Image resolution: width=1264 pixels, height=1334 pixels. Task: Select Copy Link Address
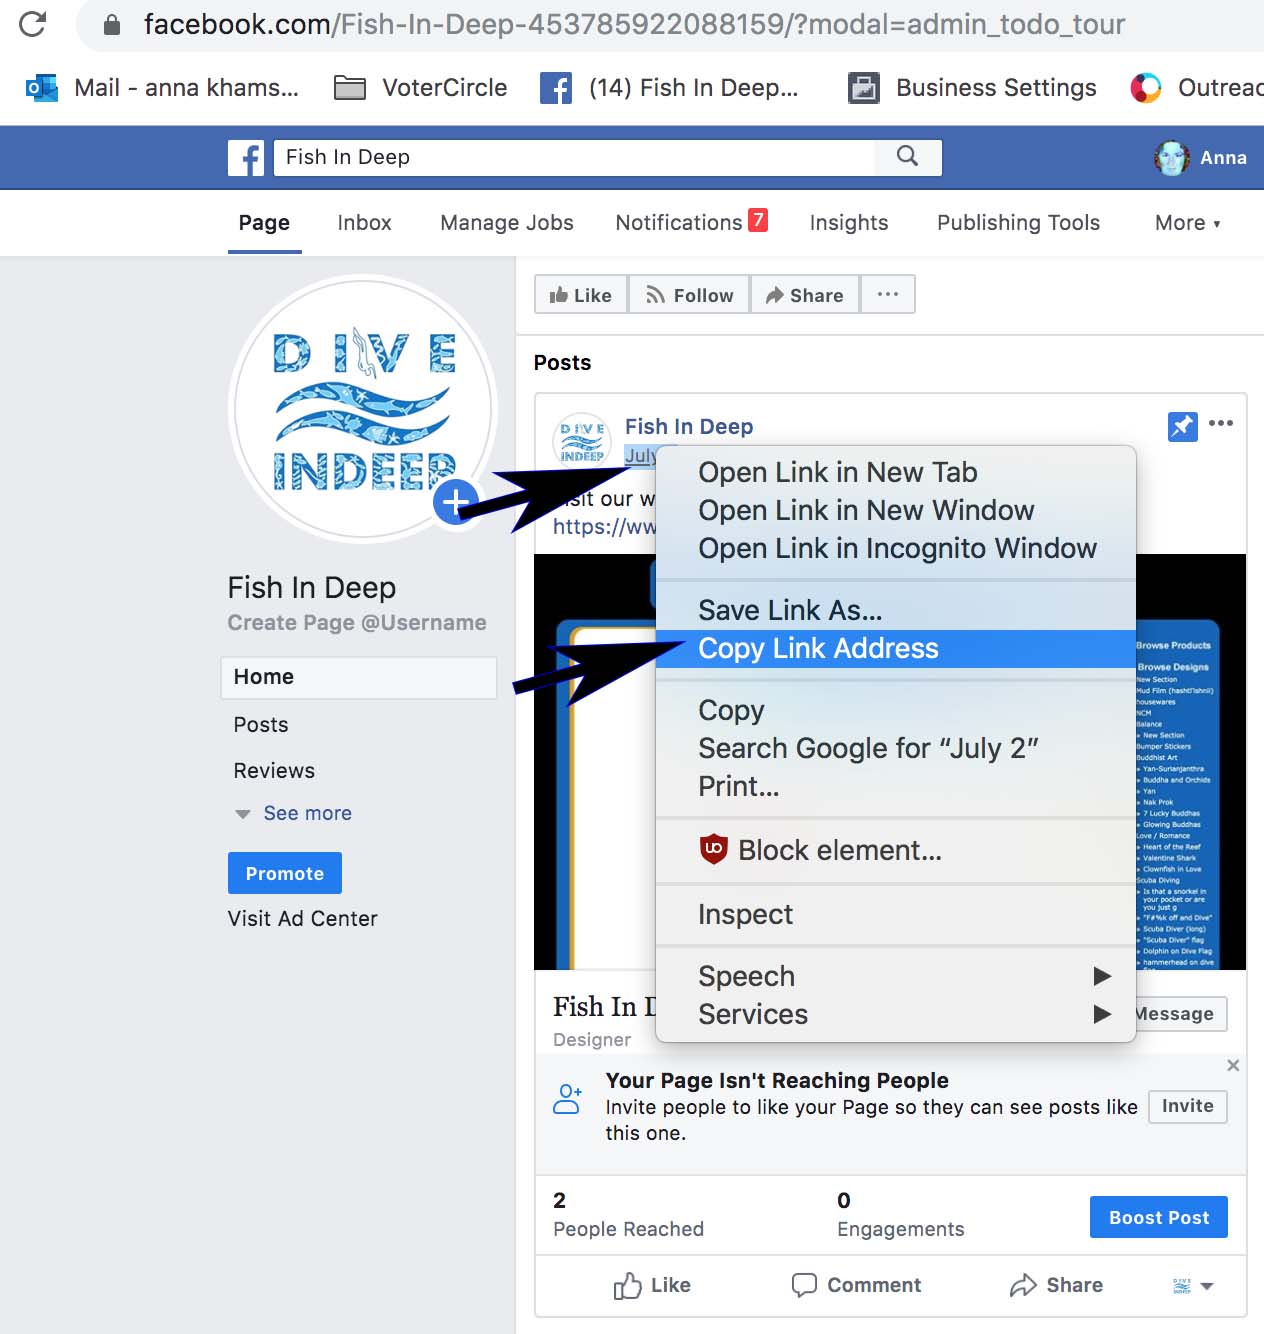click(x=895, y=648)
